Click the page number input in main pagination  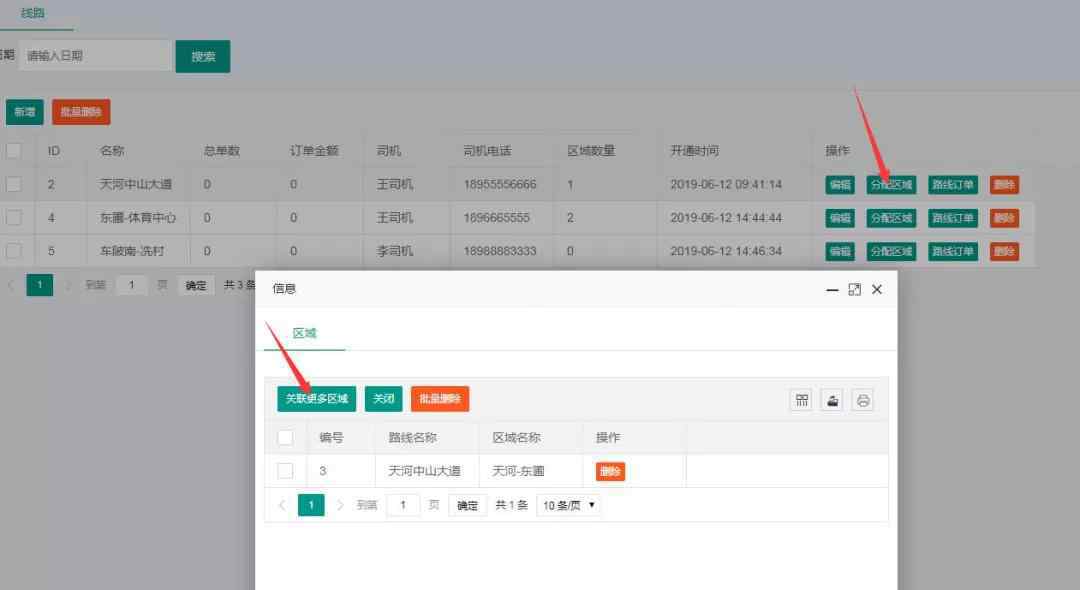[x=132, y=285]
